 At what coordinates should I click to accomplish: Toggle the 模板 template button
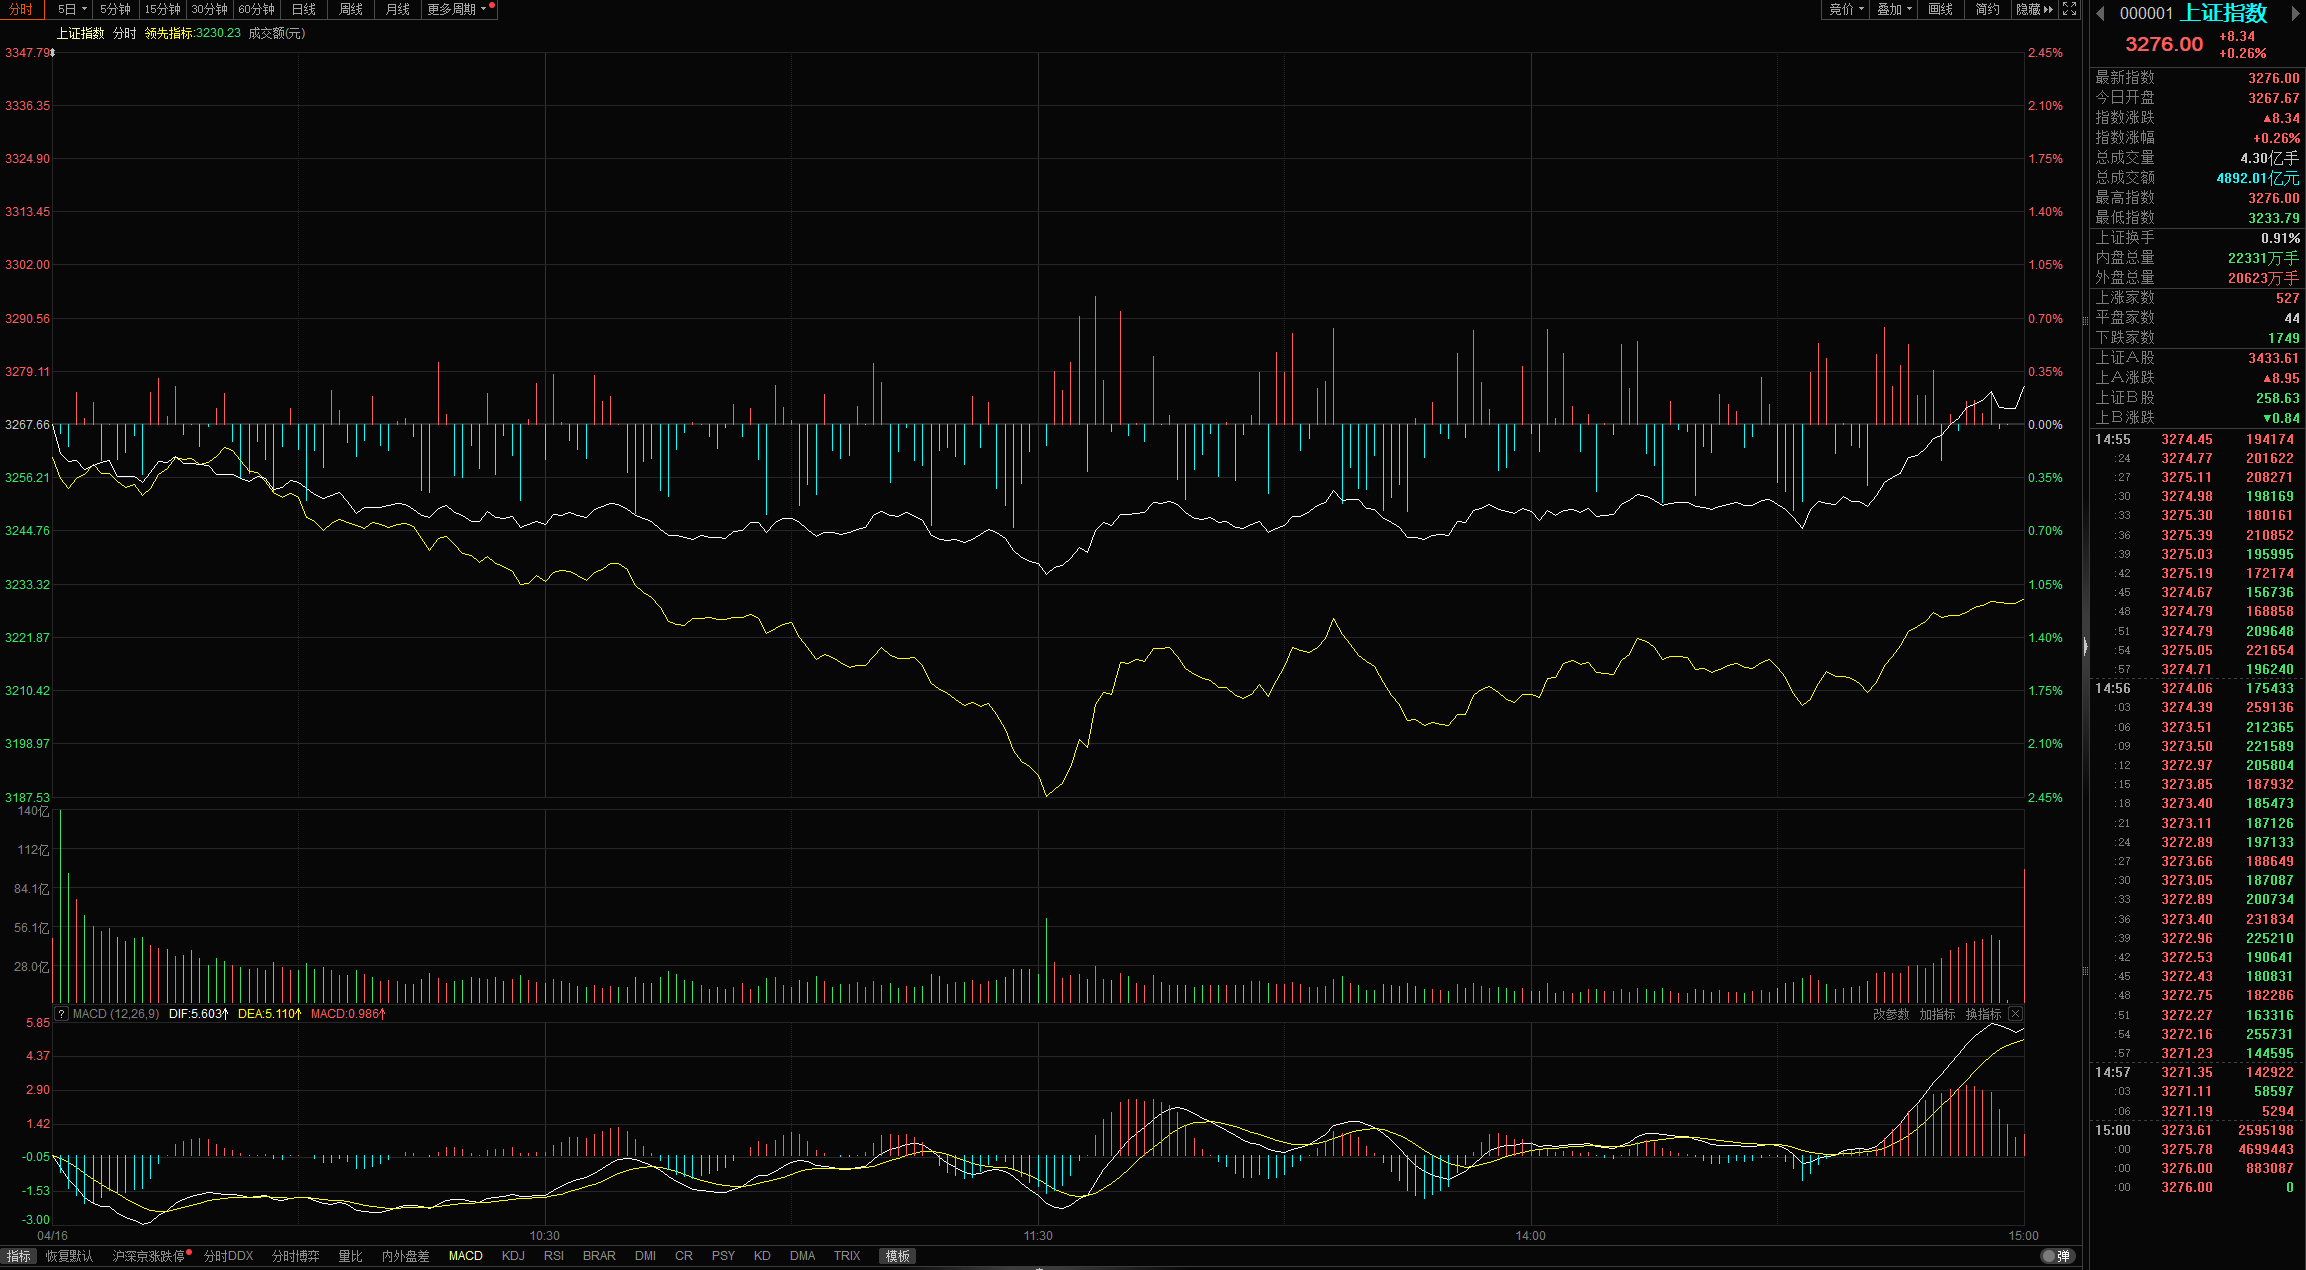pos(897,1256)
